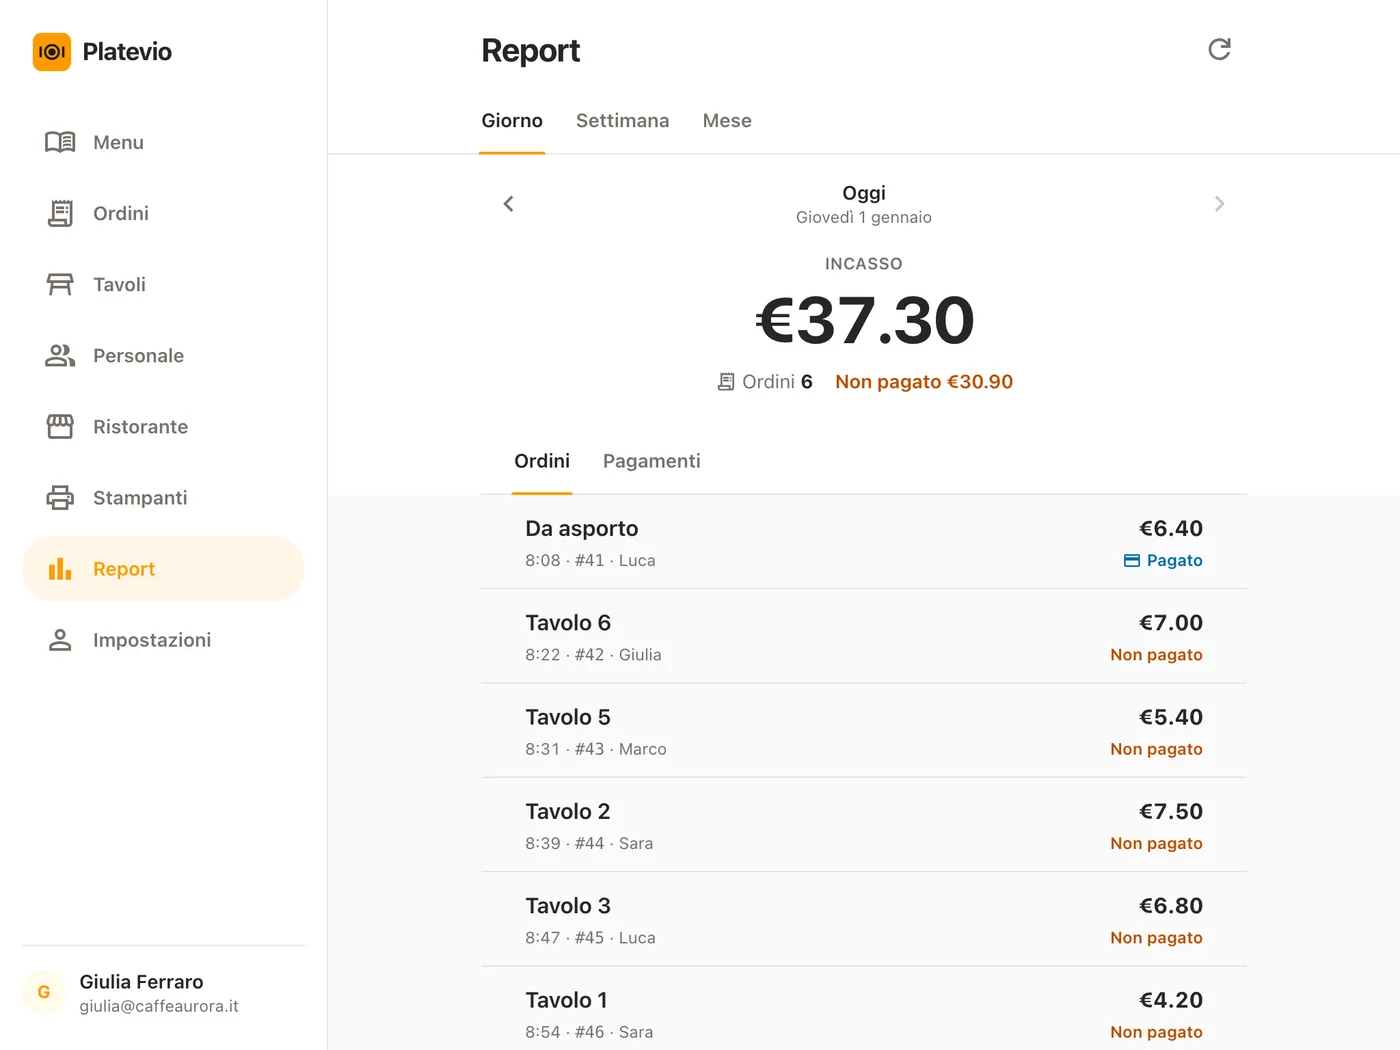Open Report label in the sidebar
This screenshot has width=1400, height=1050.
point(124,569)
